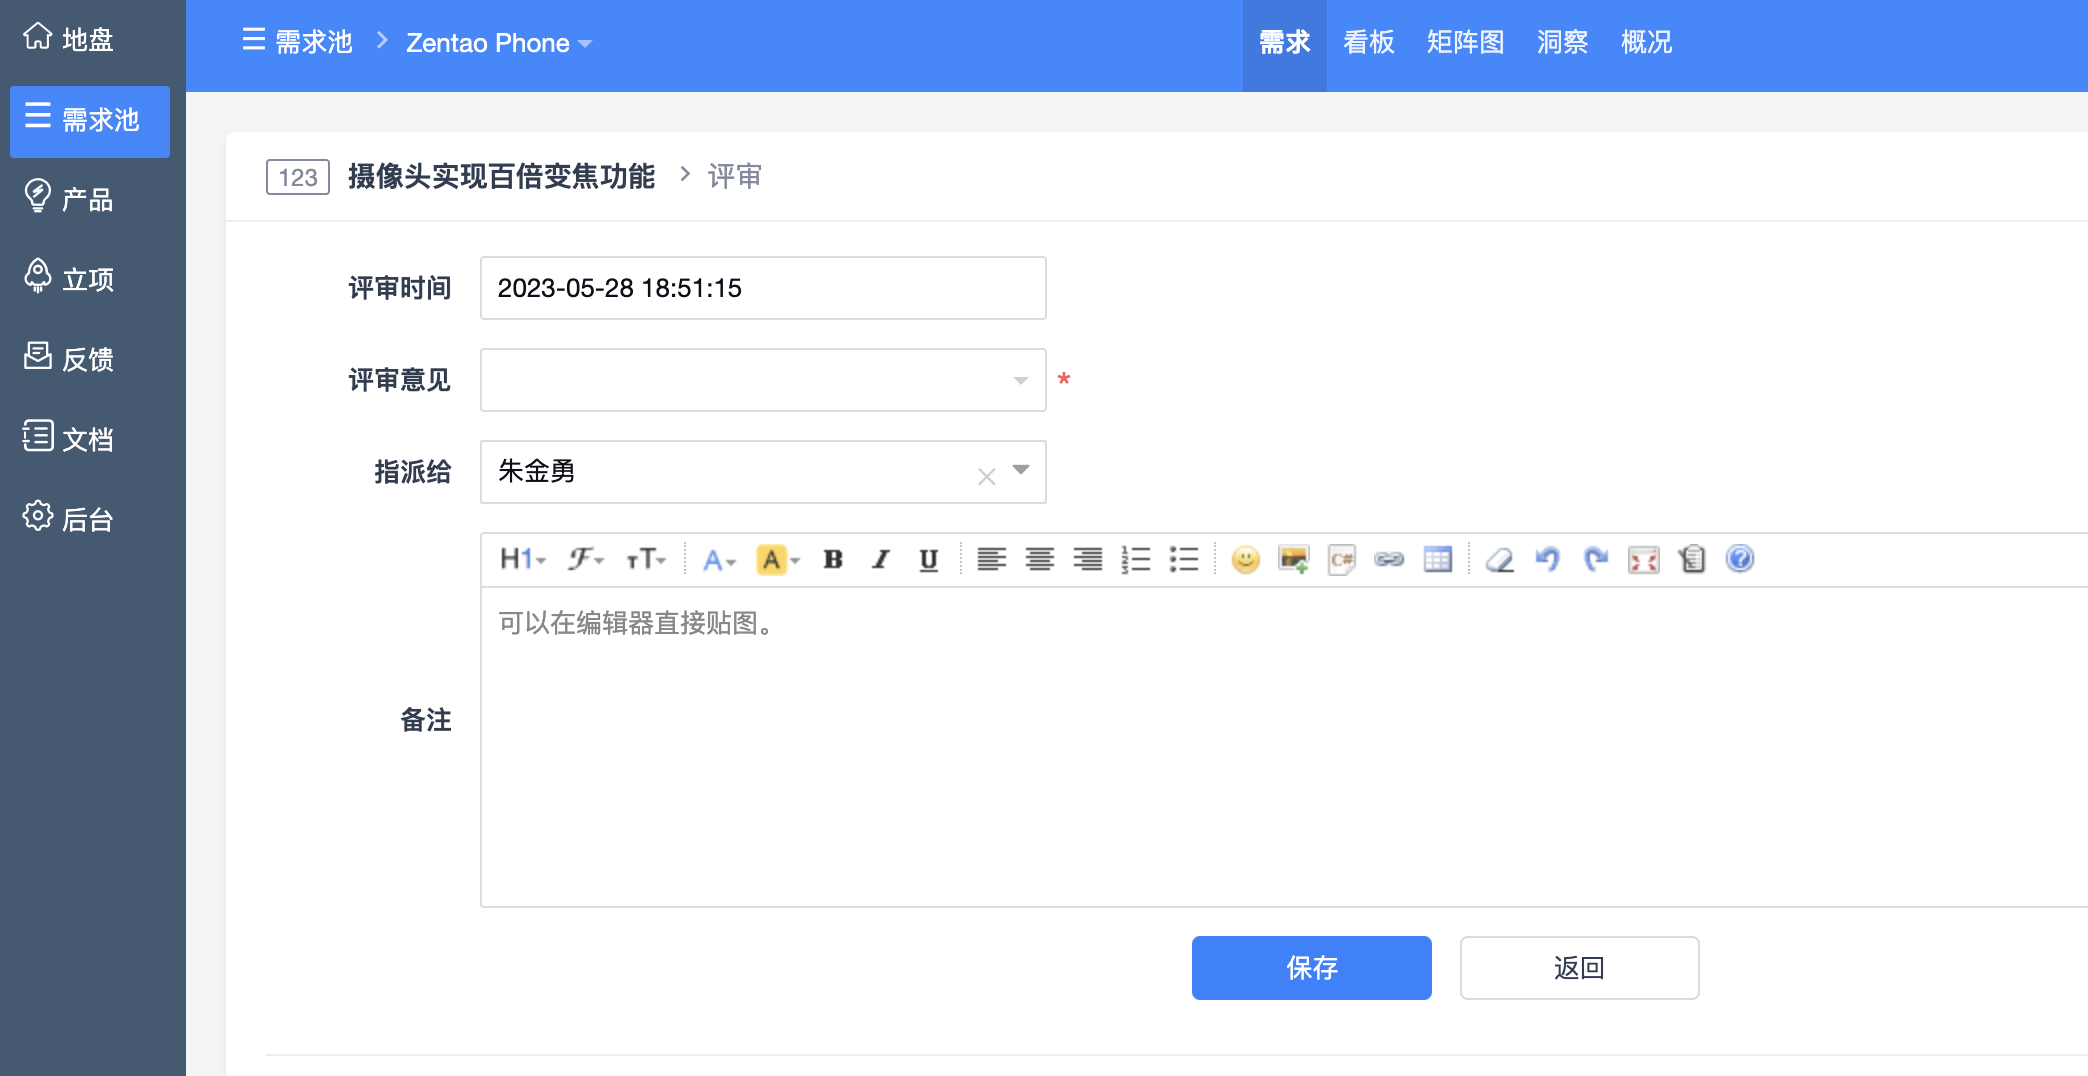2088x1076 pixels.
Task: Open the 评审意见 dropdown
Action: pyautogui.click(x=763, y=380)
